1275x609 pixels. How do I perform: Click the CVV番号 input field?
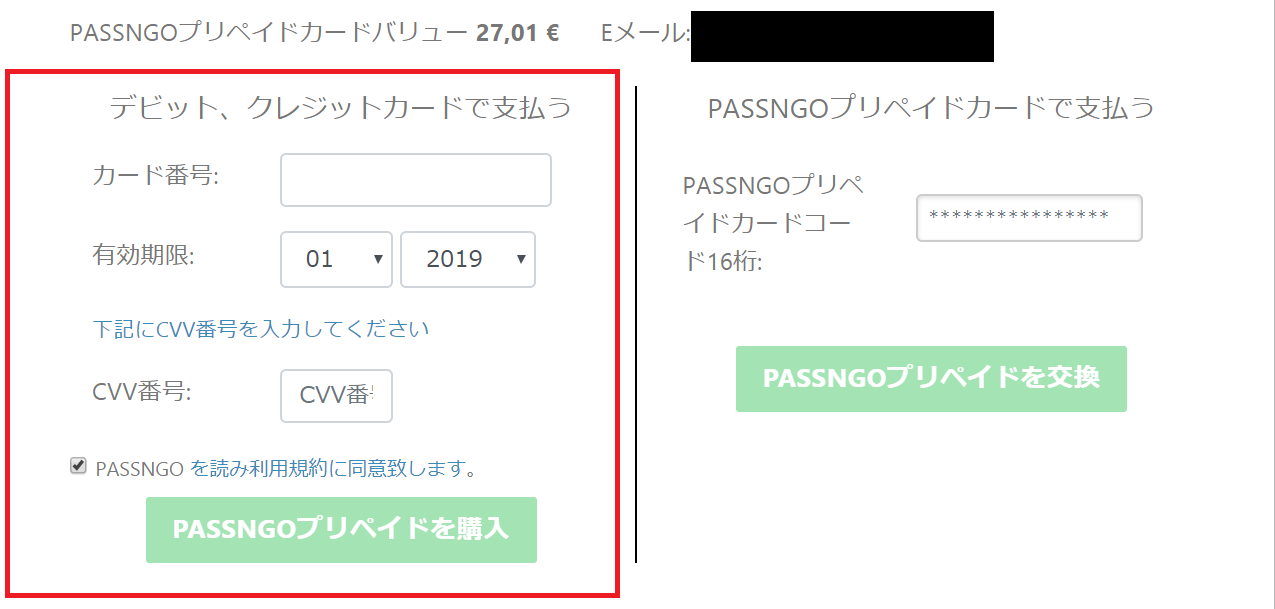tap(336, 396)
